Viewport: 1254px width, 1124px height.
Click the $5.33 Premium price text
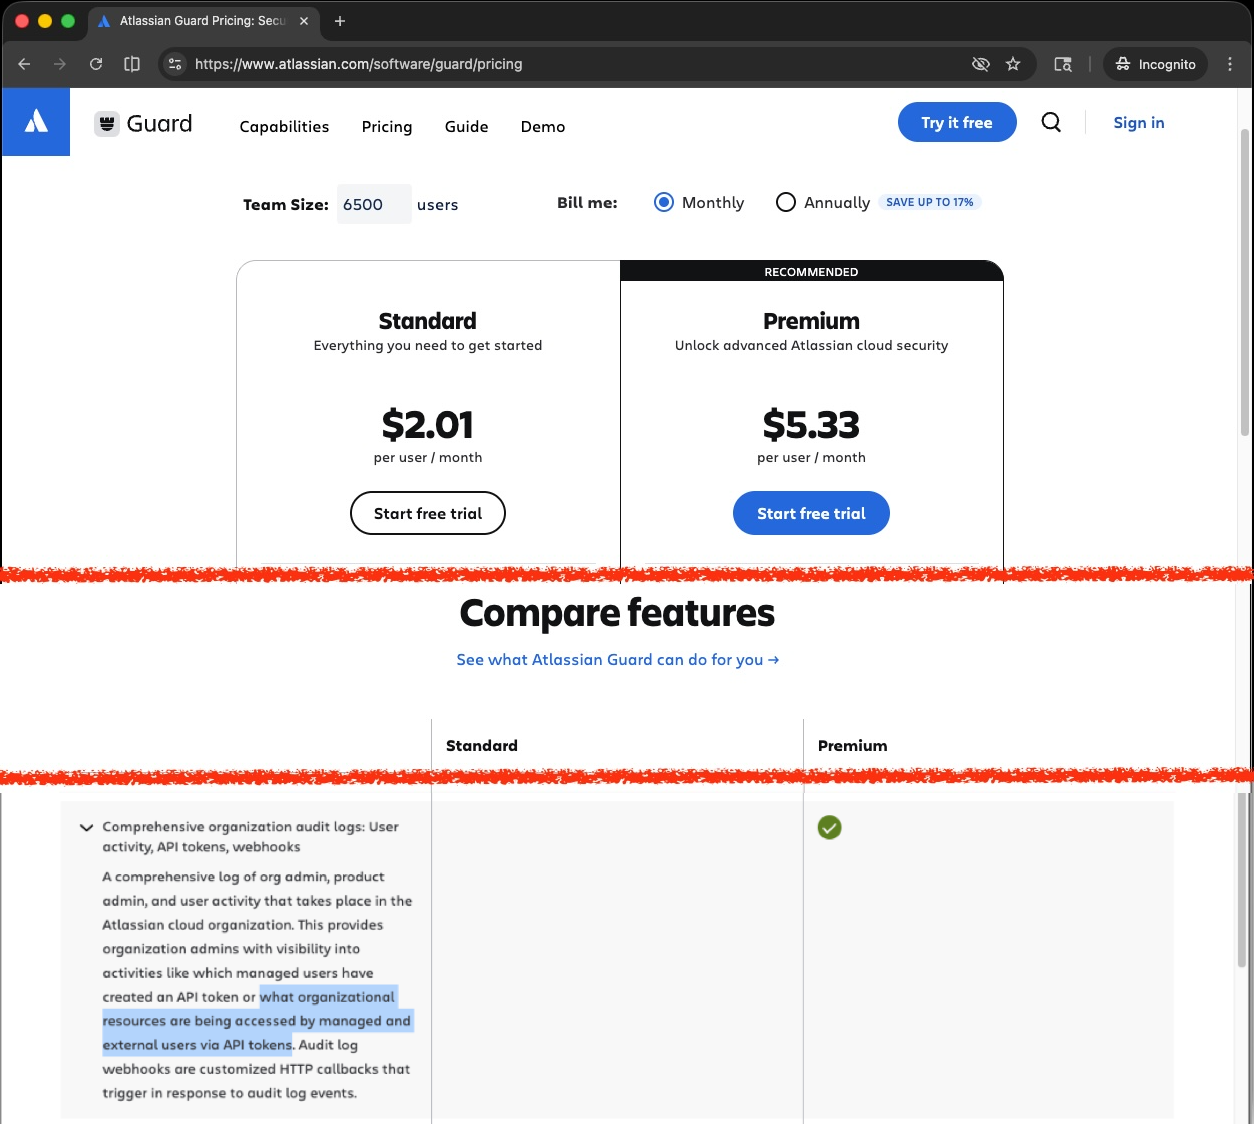(811, 425)
